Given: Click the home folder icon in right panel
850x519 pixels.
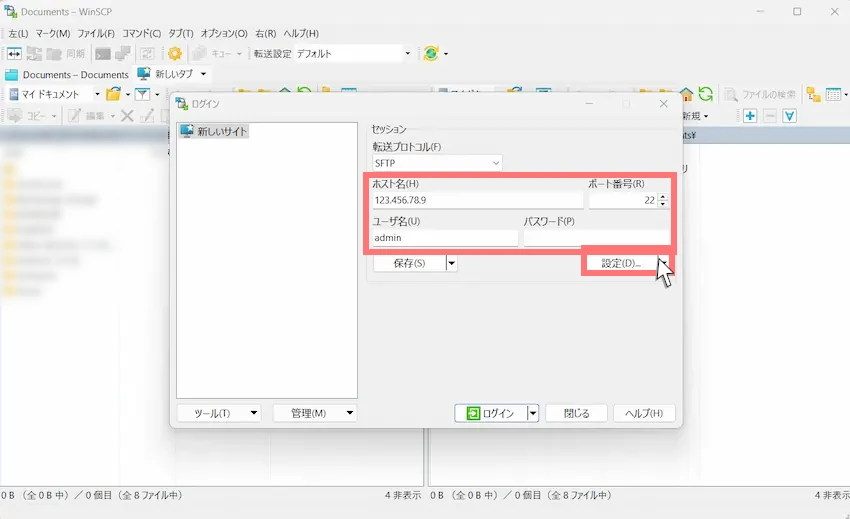Looking at the screenshot, I should pyautogui.click(x=686, y=94).
